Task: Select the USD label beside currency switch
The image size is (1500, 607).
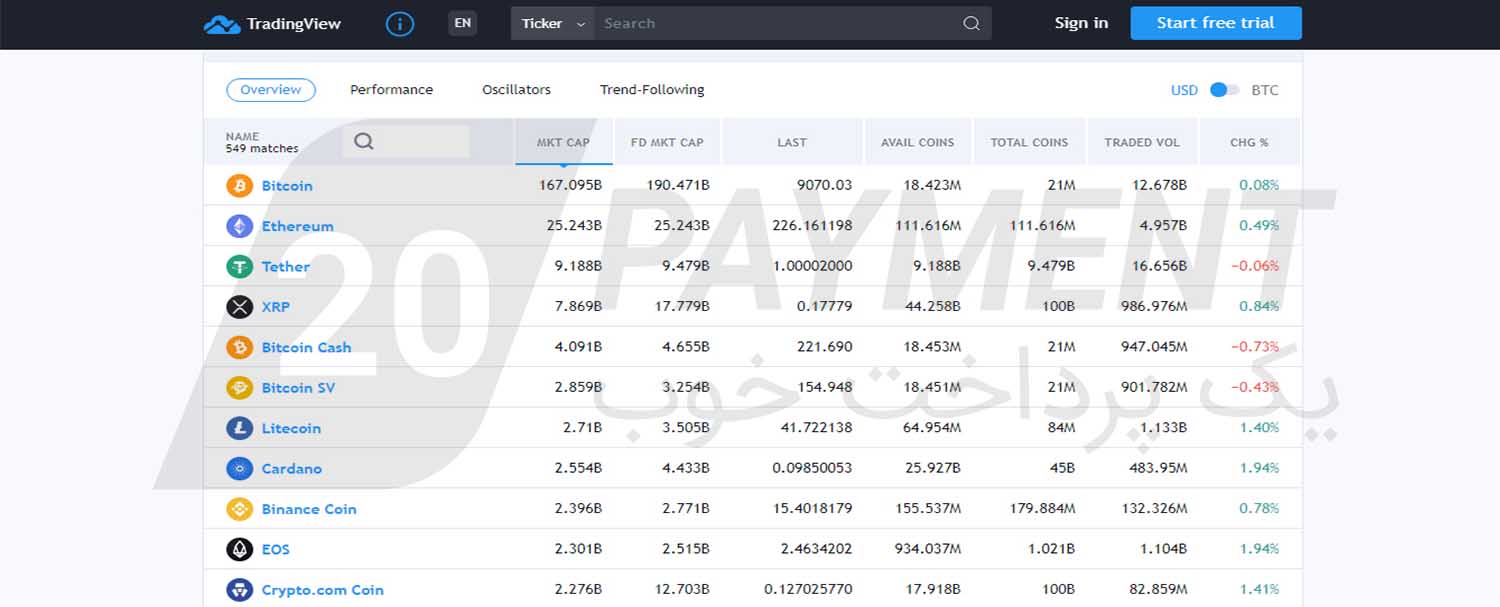Action: [x=1184, y=90]
